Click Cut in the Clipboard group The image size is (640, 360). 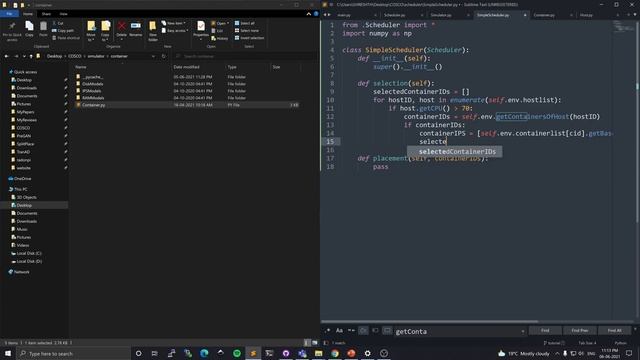(x=58, y=23)
